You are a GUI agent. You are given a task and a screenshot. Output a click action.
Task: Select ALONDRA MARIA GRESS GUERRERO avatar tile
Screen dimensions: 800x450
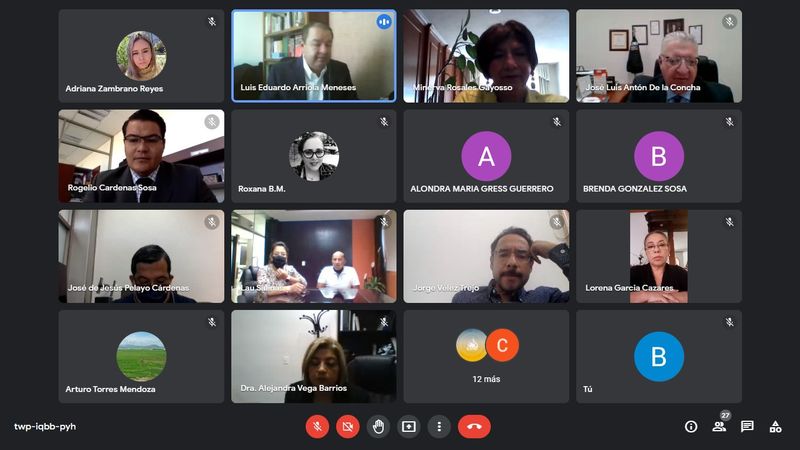[x=486, y=156]
